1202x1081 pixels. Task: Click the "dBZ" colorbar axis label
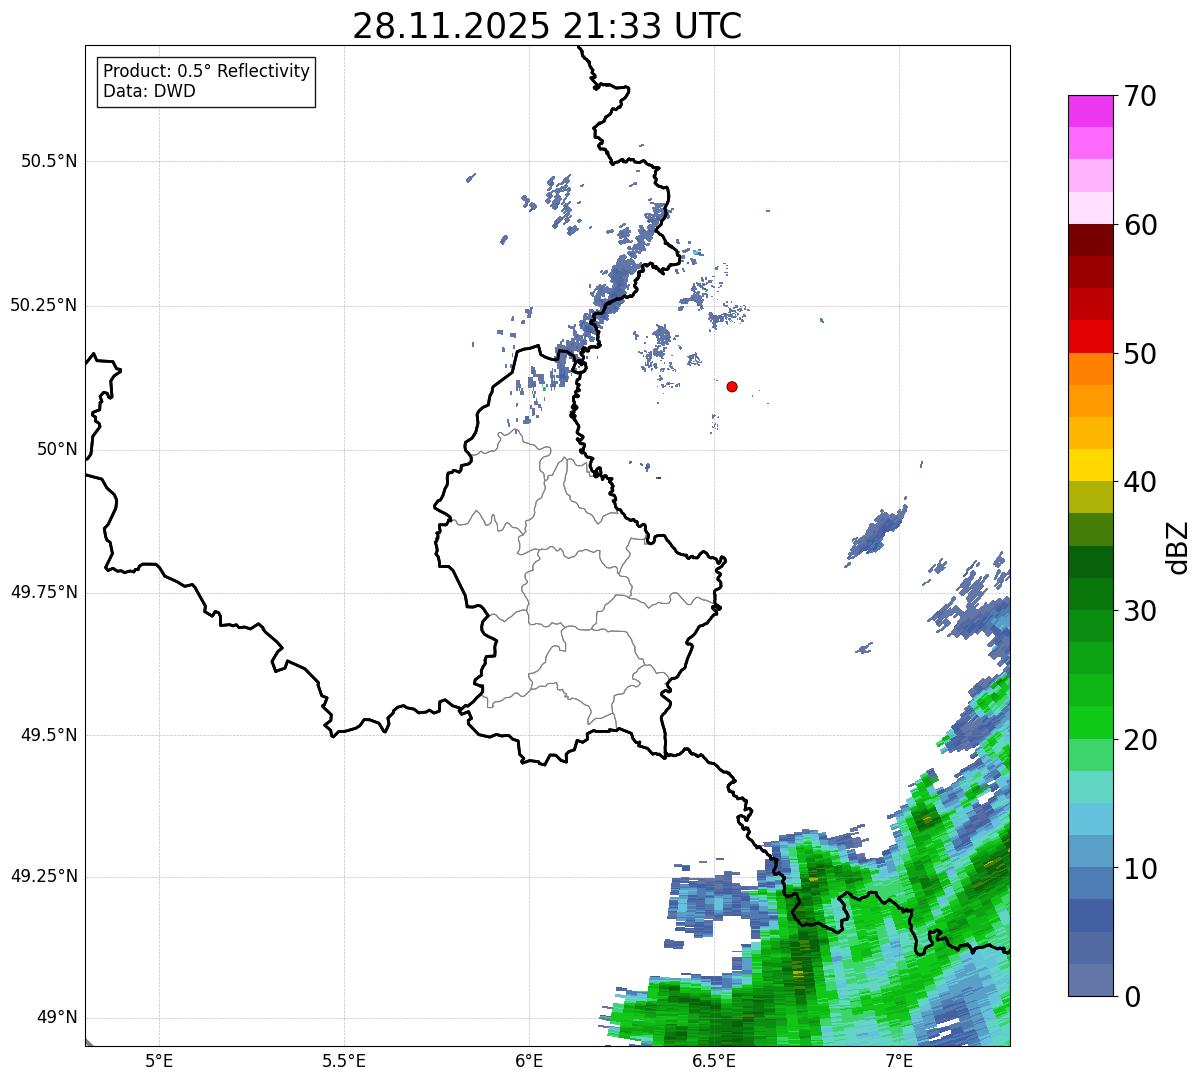(1178, 546)
